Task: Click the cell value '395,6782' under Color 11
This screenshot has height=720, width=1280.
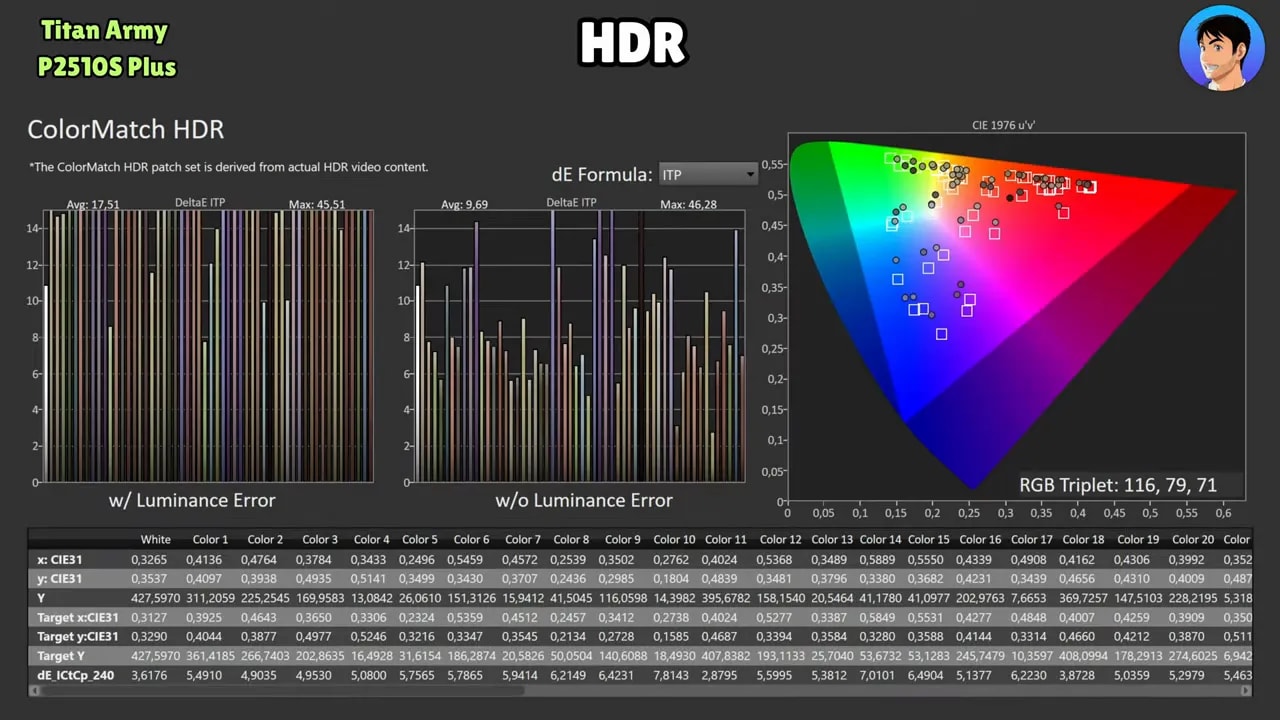Action: click(x=726, y=598)
